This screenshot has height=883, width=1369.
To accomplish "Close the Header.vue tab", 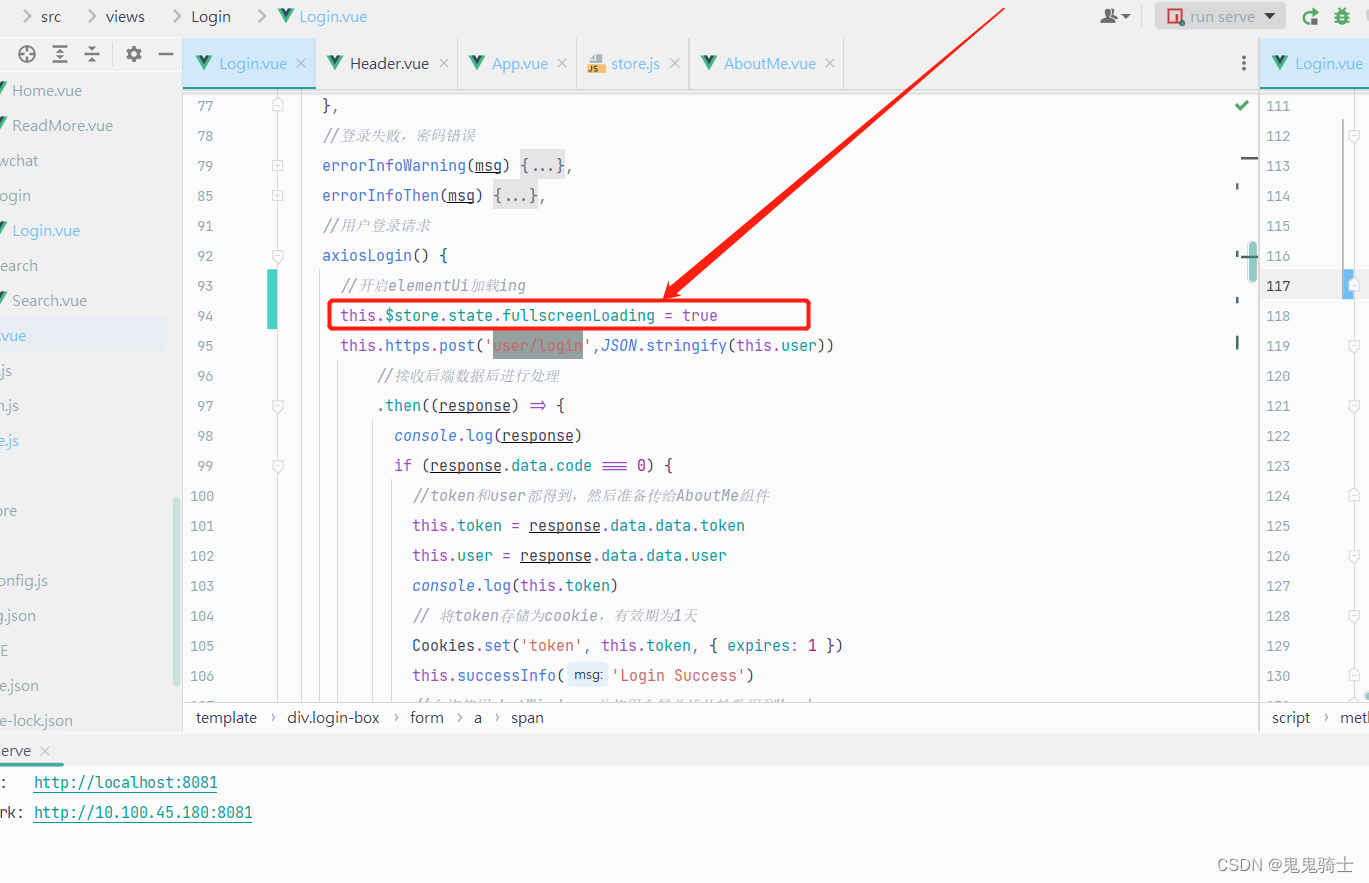I will [443, 63].
